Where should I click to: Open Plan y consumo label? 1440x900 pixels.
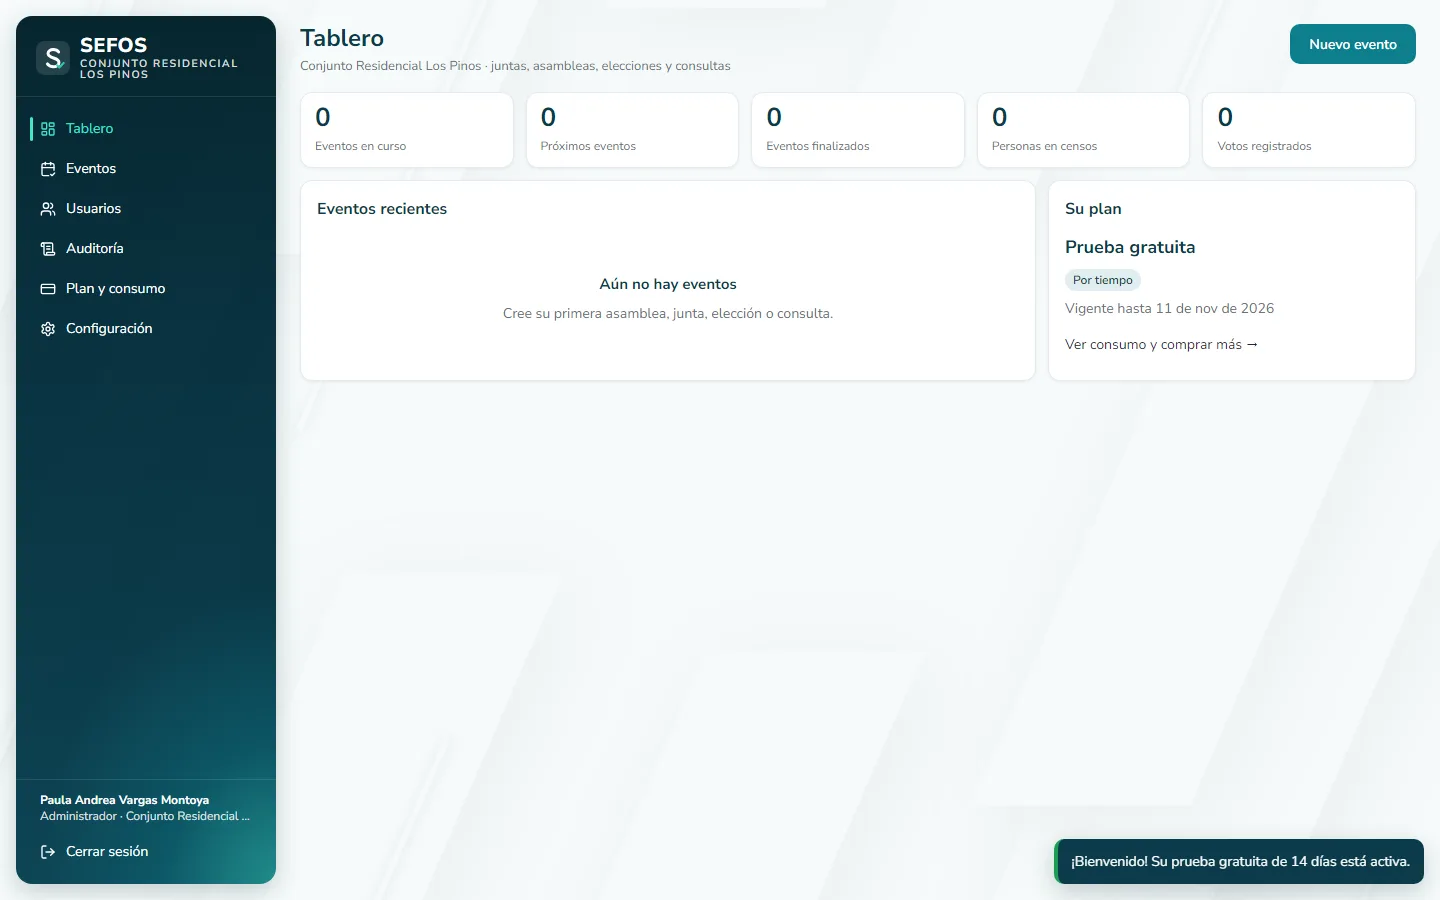tap(116, 289)
